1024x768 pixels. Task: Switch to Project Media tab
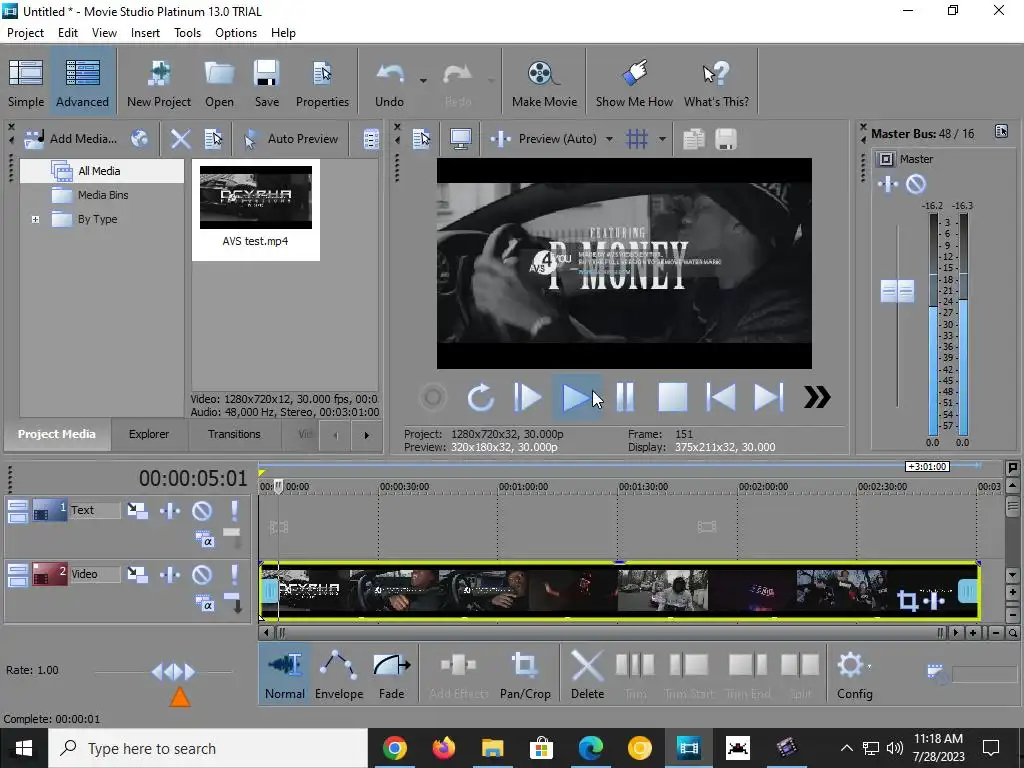[x=57, y=434]
